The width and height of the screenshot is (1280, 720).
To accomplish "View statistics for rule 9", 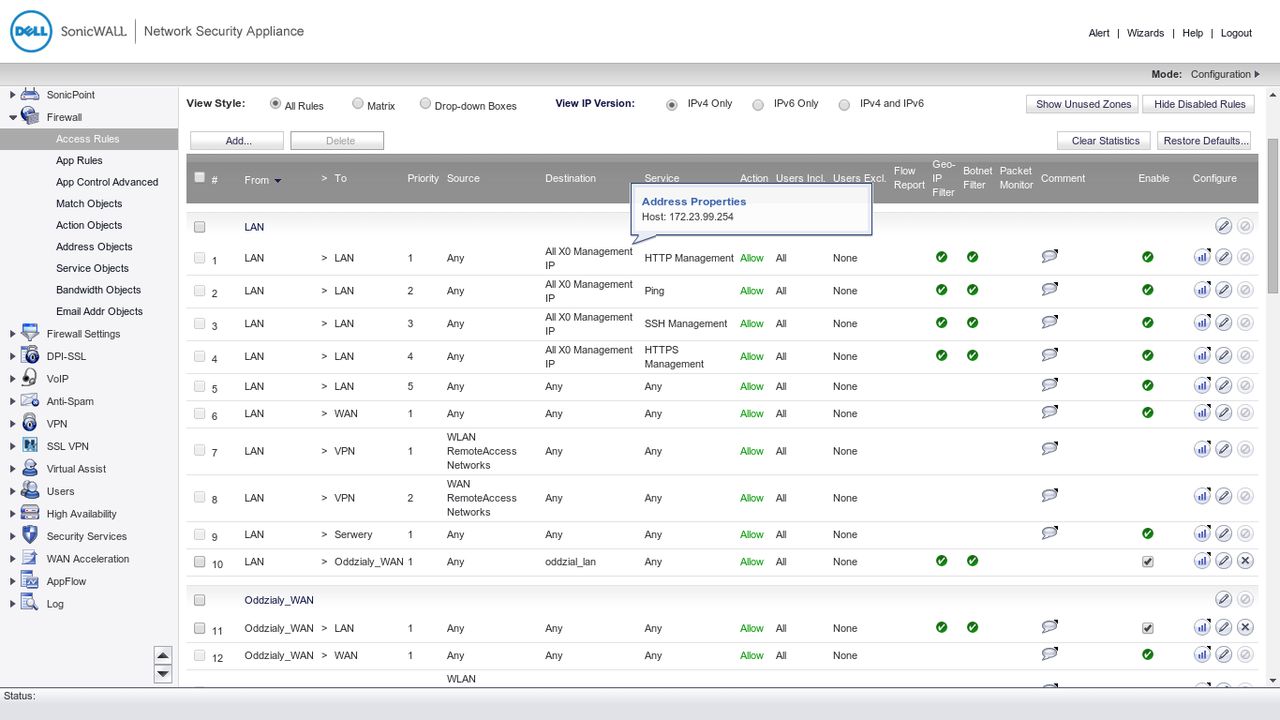I will [x=1202, y=535].
